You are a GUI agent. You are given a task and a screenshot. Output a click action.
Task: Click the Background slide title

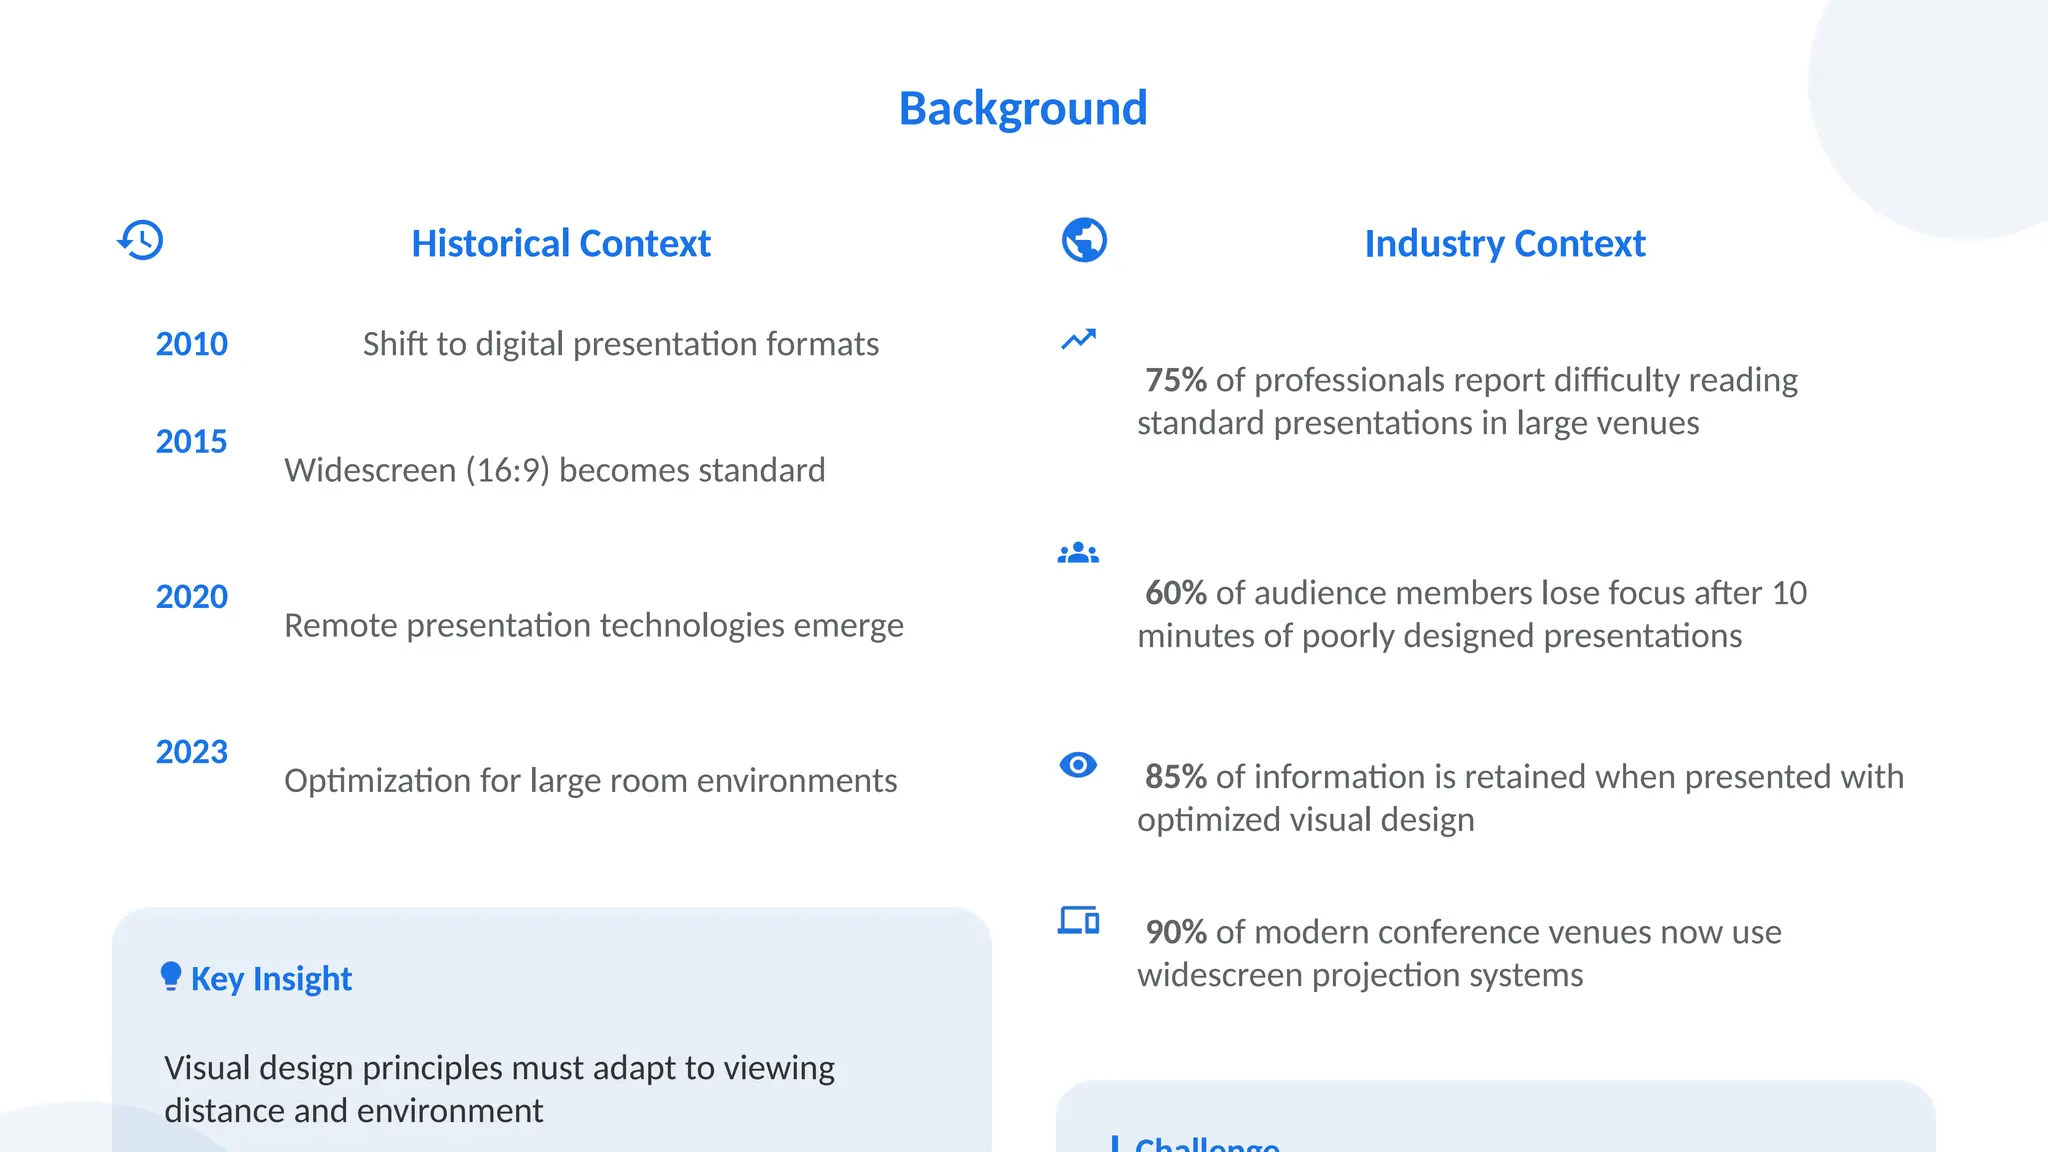coord(1023,108)
